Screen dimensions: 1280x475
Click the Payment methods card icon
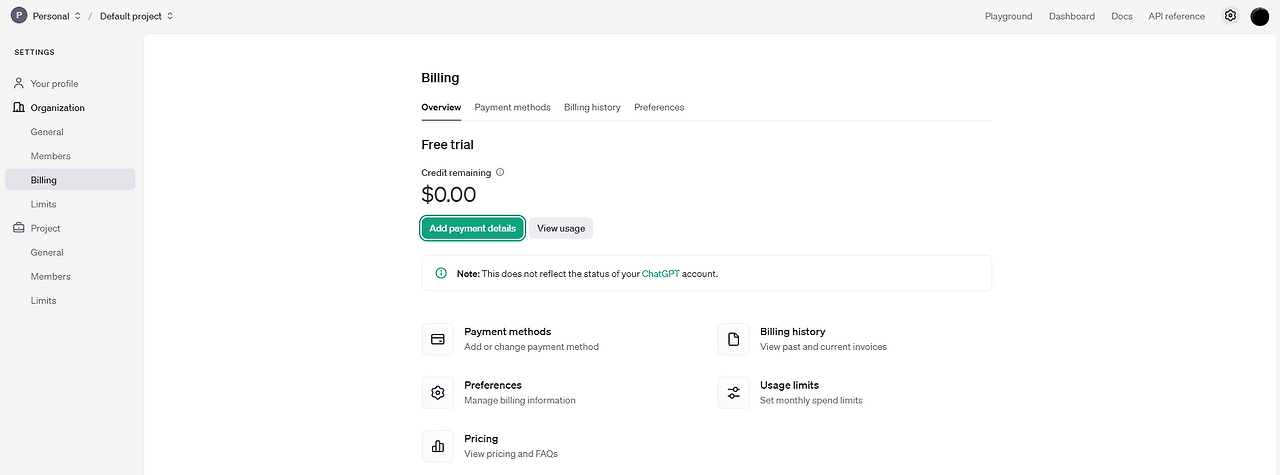click(x=438, y=339)
